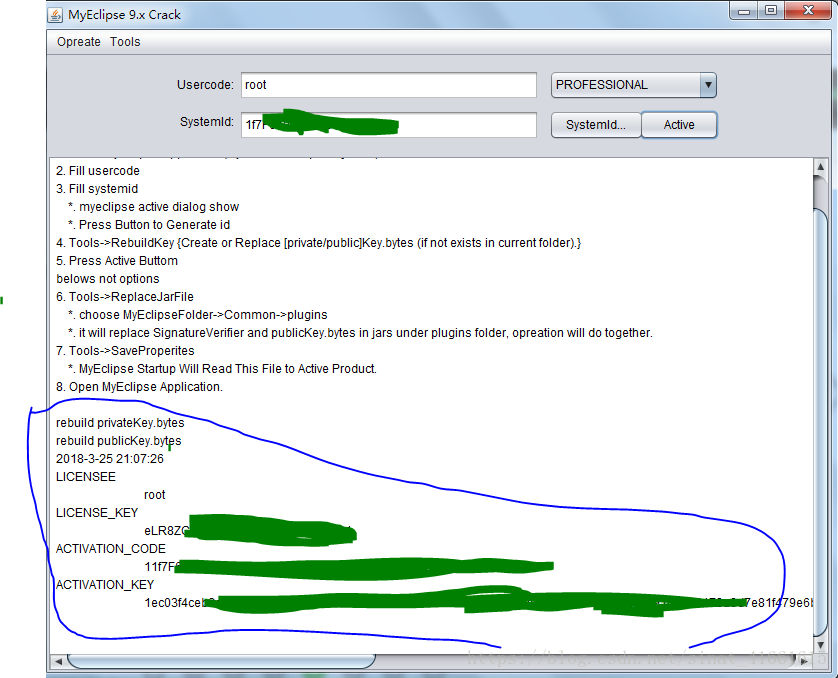Click 'Press Button to Generate id' line
Viewport: 838px width, 678px height.
(x=149, y=225)
